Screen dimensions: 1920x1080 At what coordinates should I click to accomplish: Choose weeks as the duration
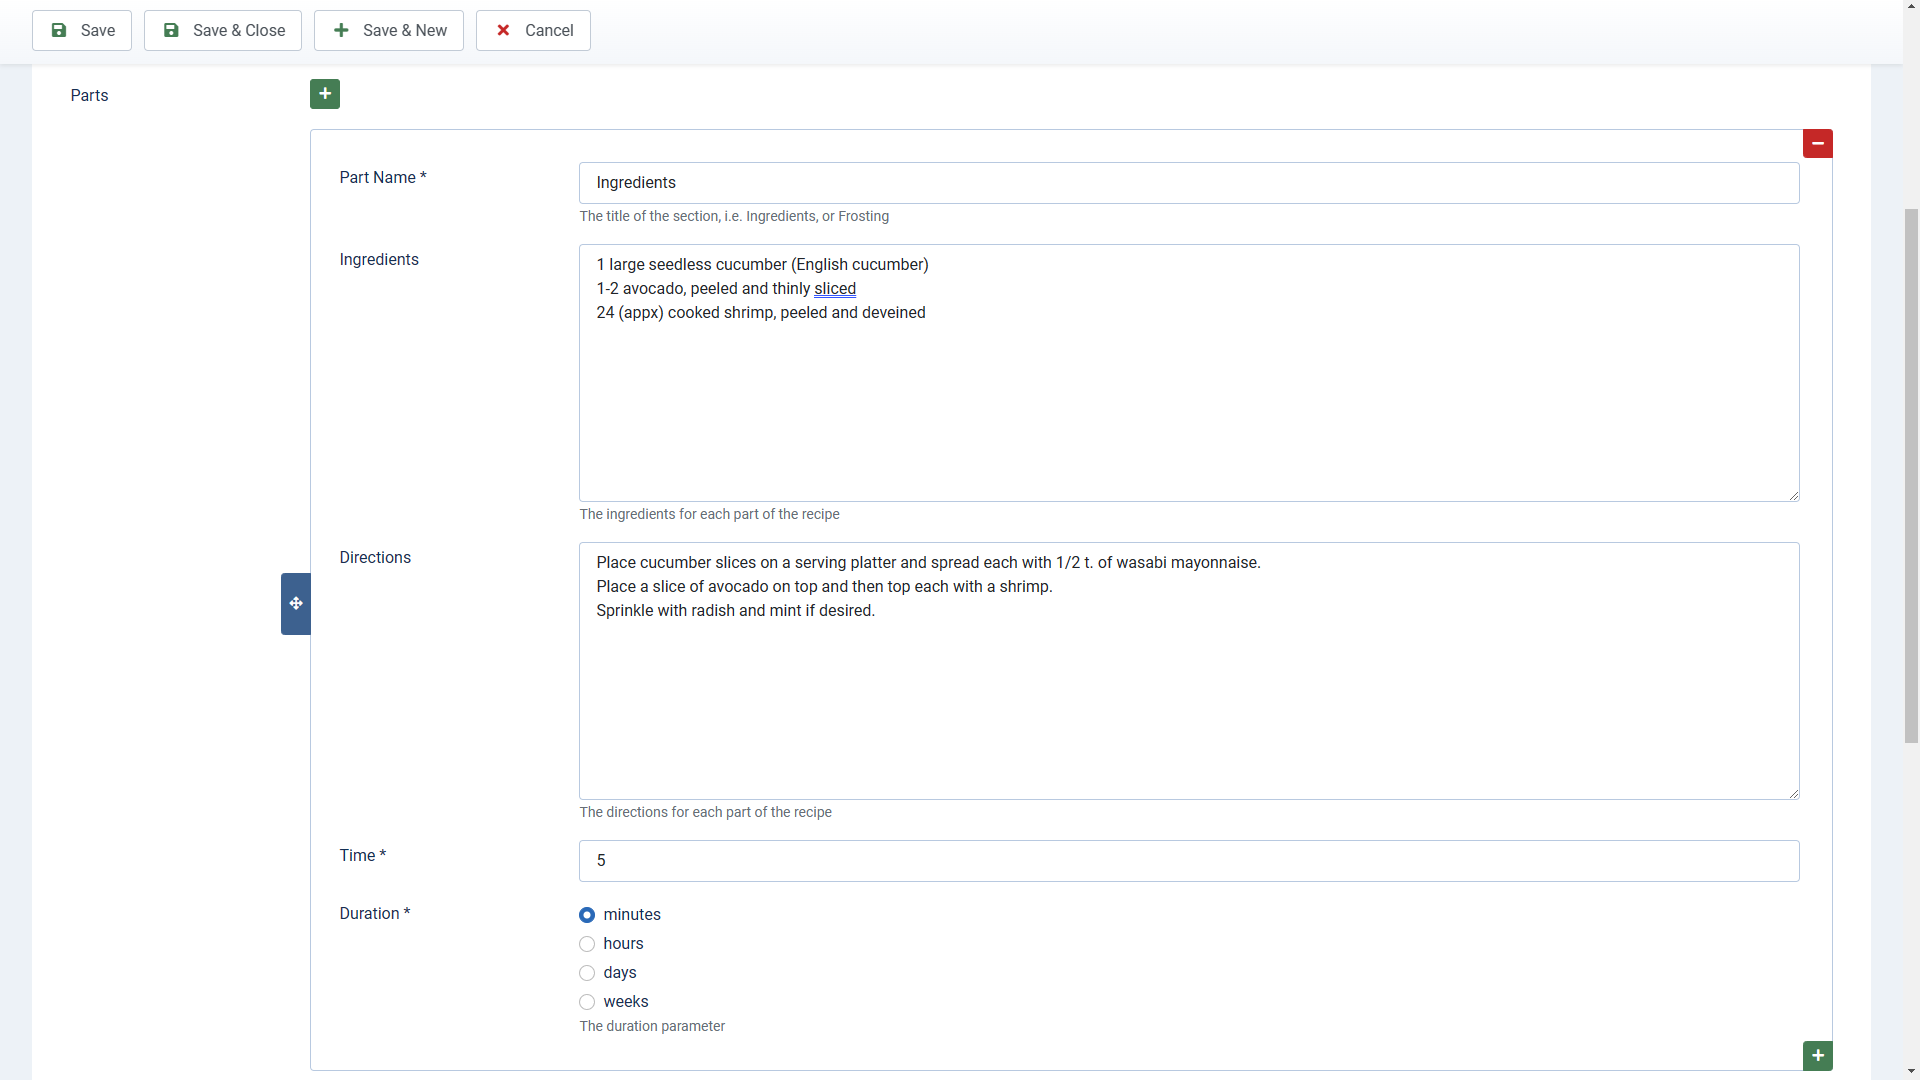coord(587,1002)
